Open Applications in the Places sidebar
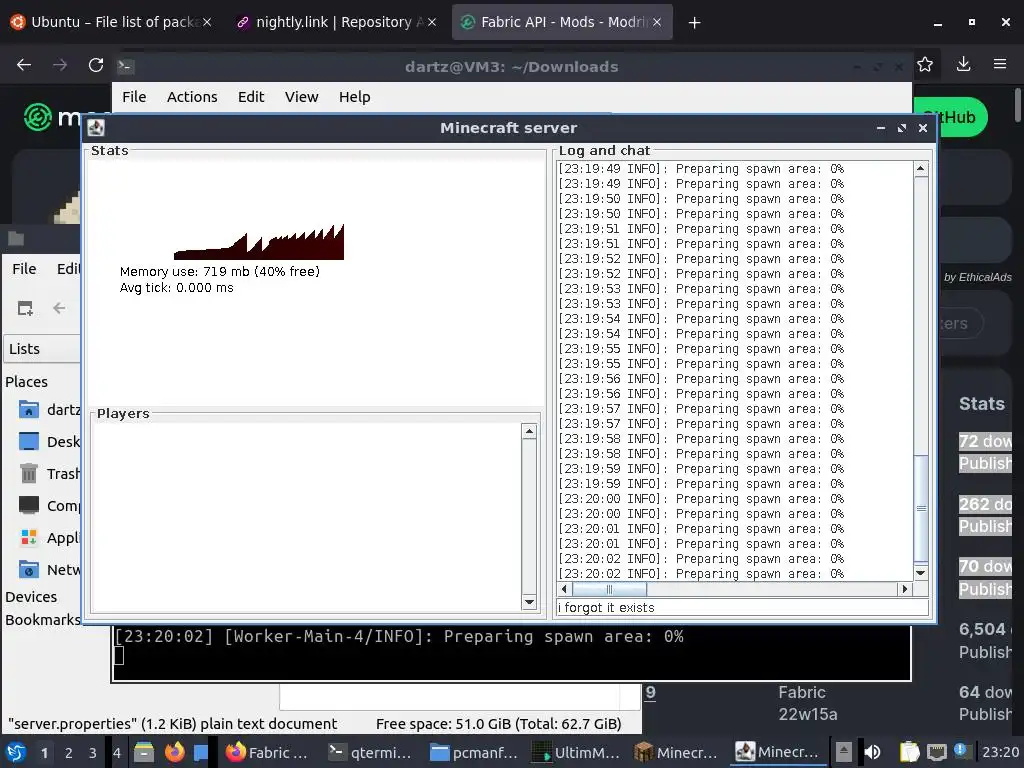1024x768 pixels. 49,537
